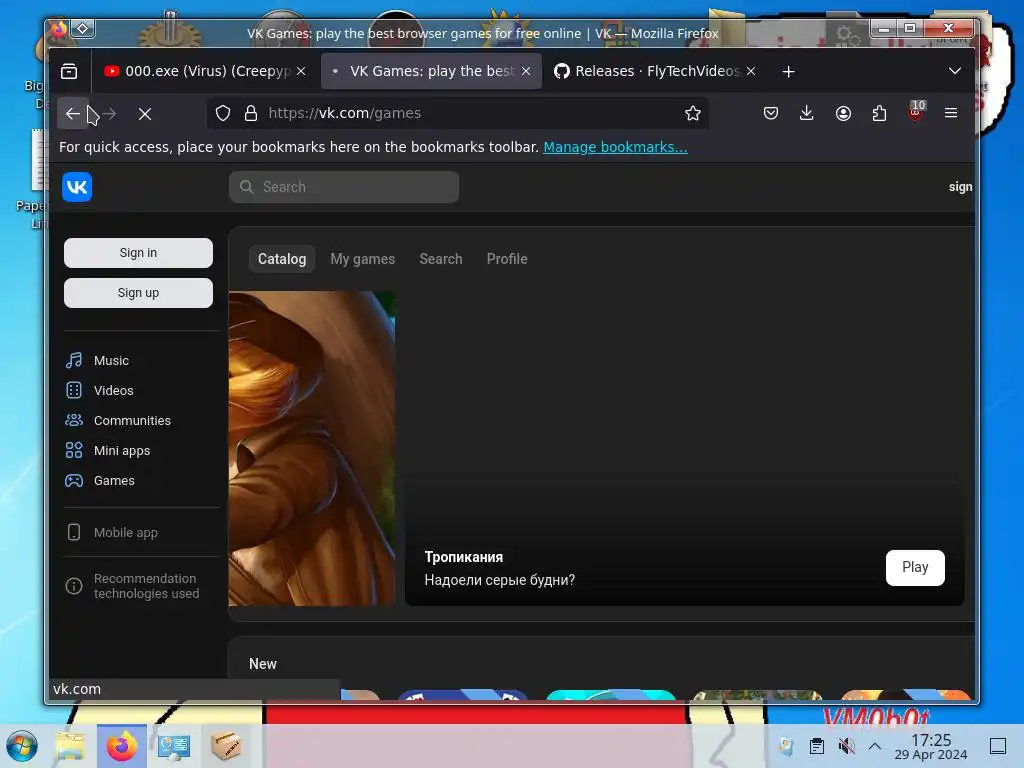
Task: Bookmark this page with the star icon
Action: tap(693, 114)
